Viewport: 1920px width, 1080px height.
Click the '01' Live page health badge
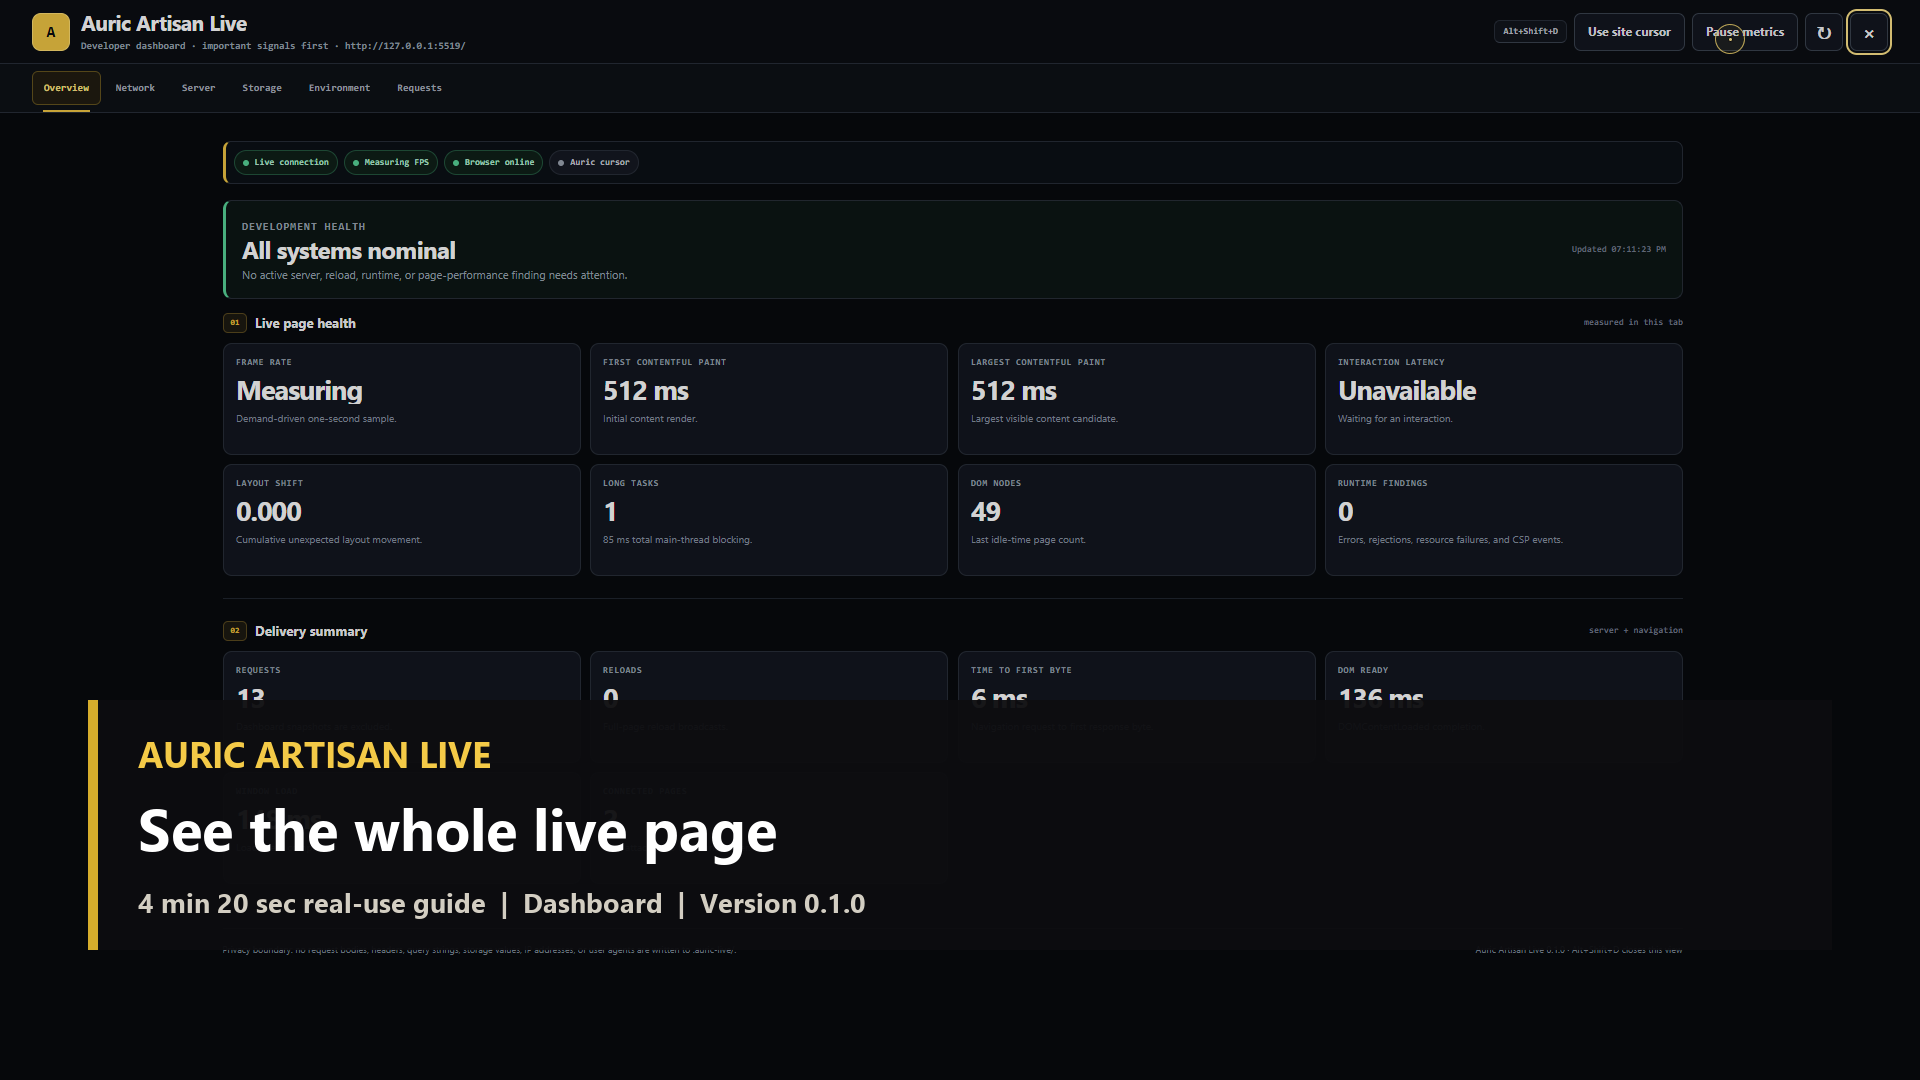[235, 323]
